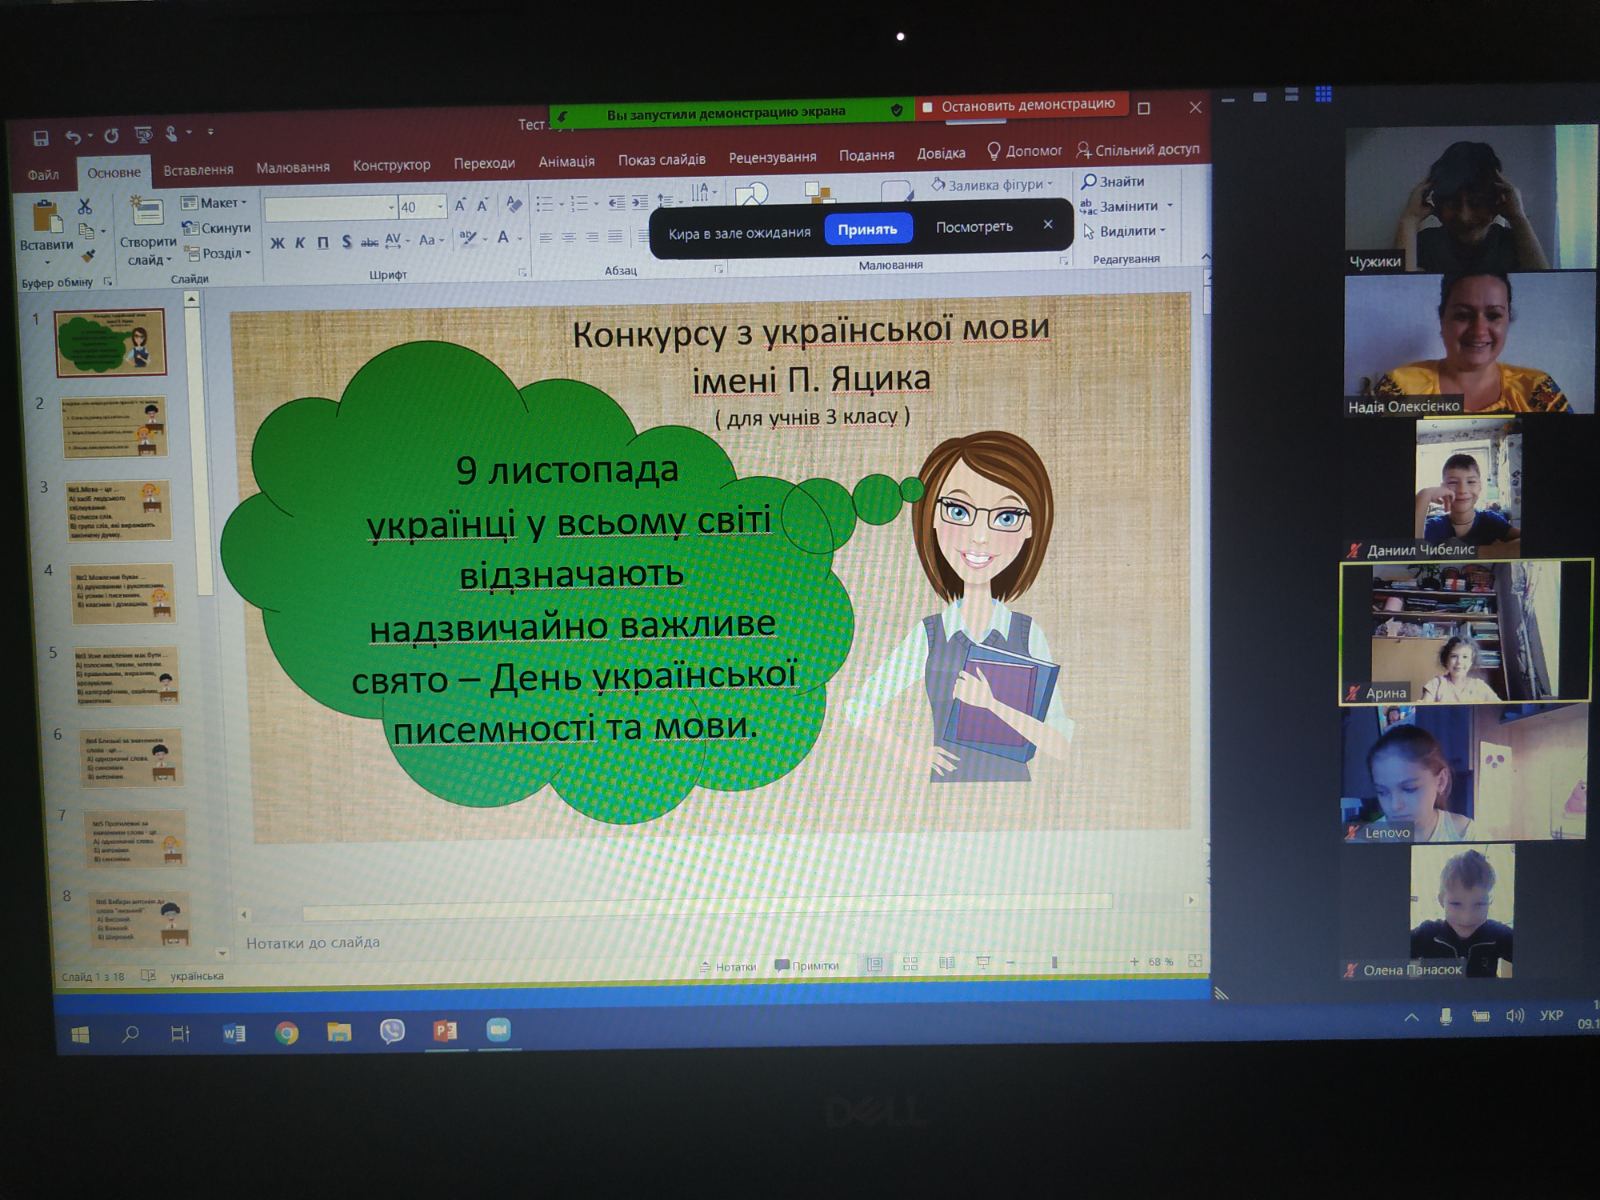
Task: Switch to the Вставлення tab
Action: pyautogui.click(x=198, y=170)
